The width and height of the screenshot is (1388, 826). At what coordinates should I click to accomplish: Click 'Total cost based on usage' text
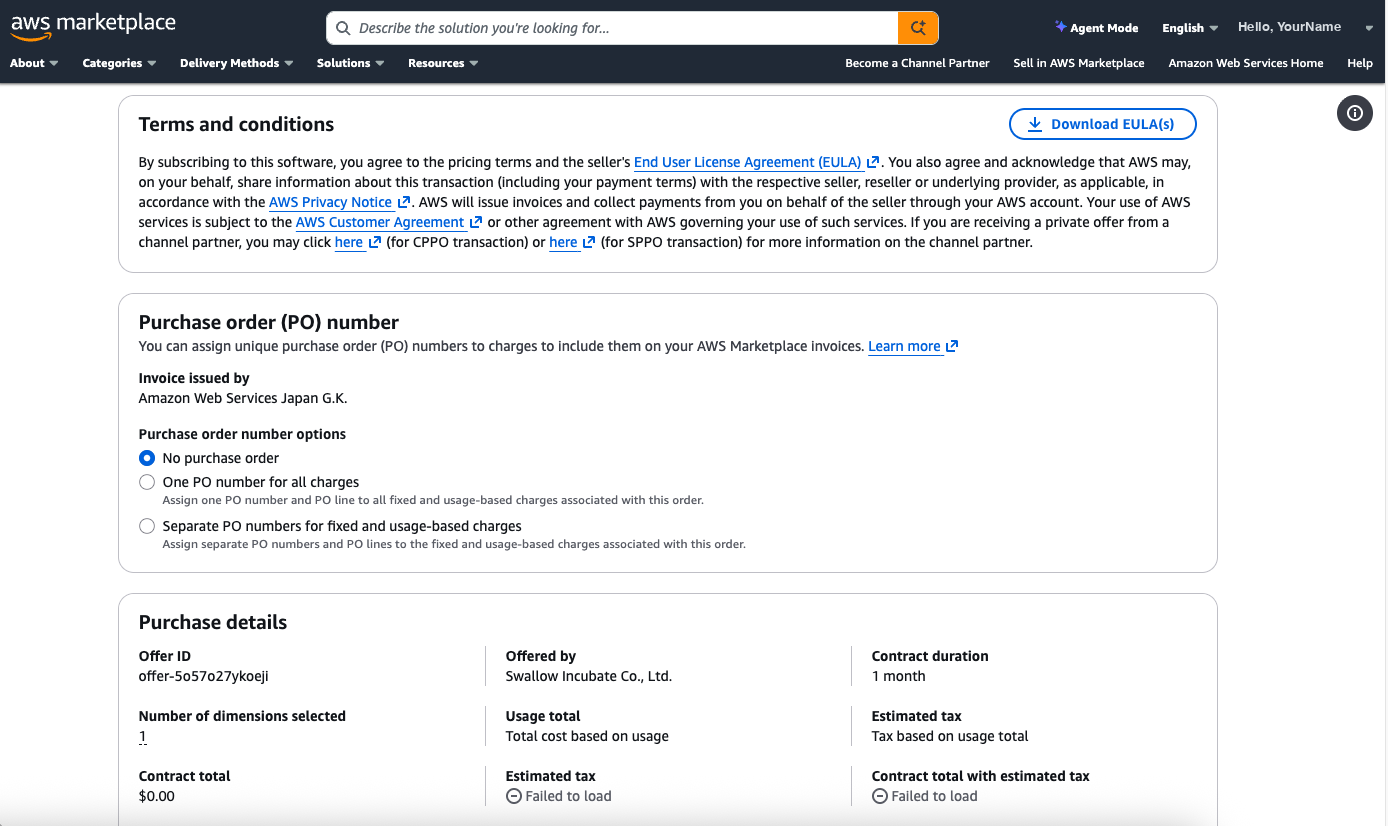pos(587,736)
